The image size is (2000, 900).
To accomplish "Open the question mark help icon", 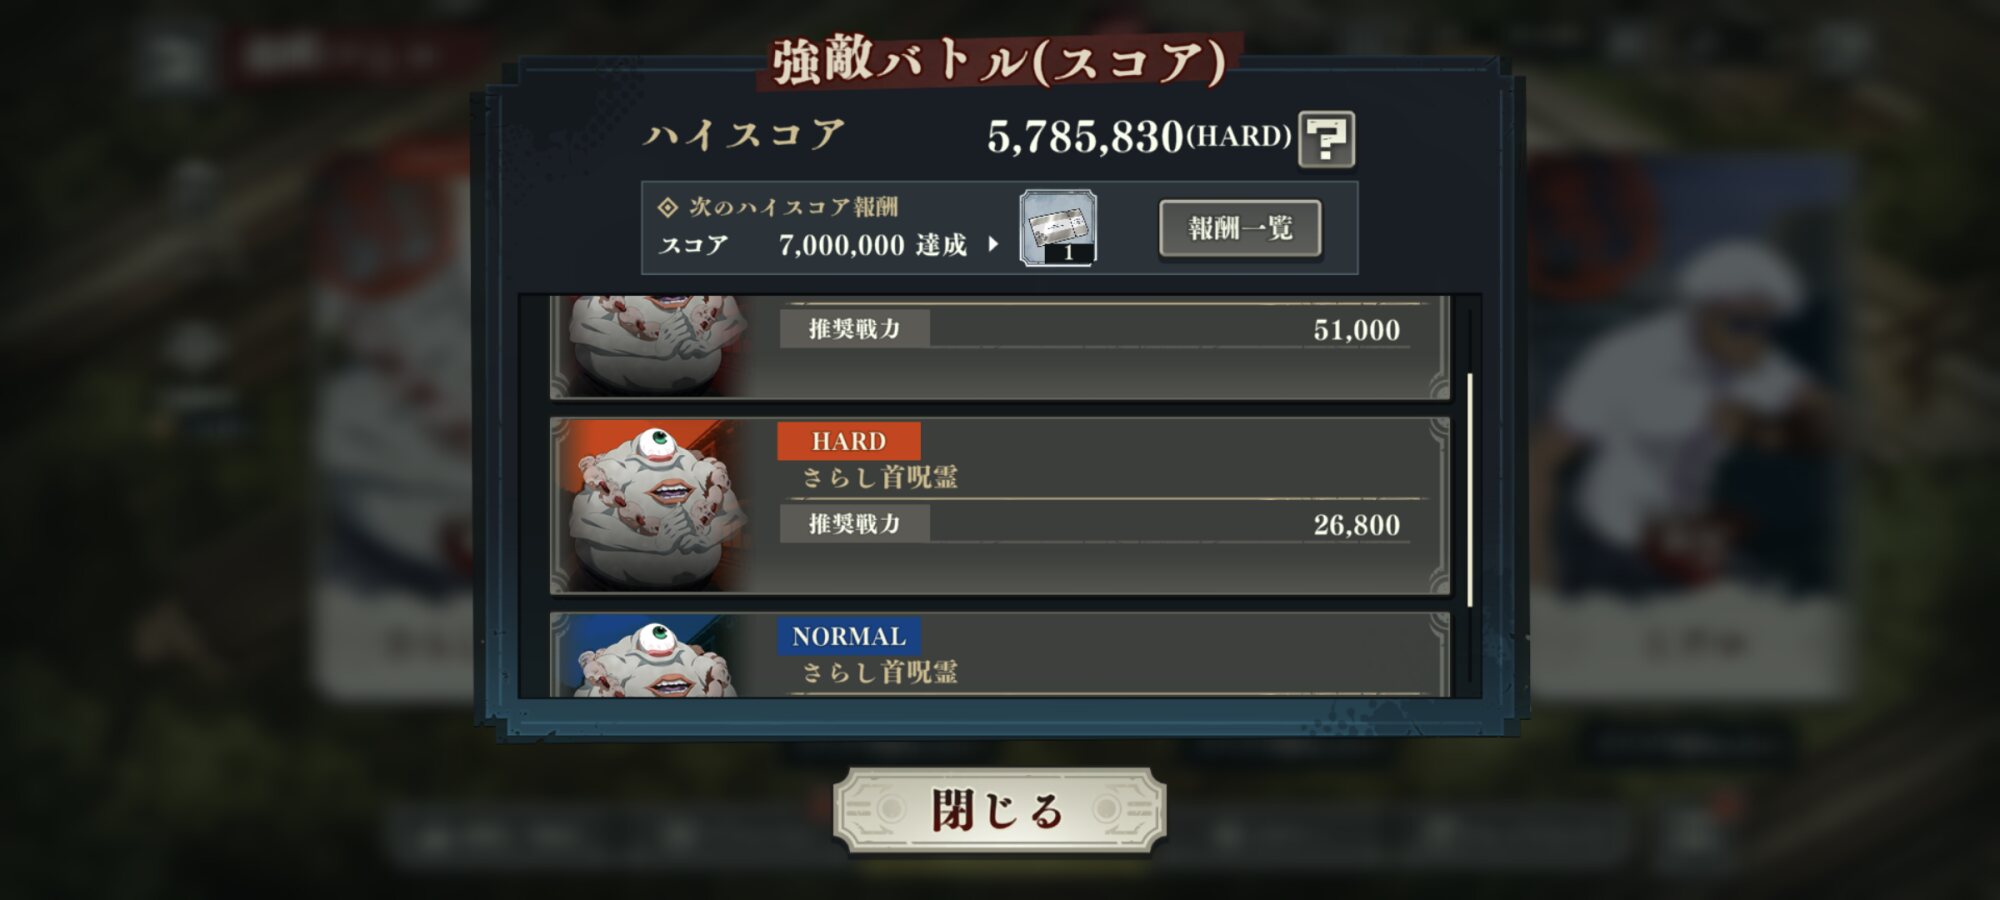I will pos(1326,138).
